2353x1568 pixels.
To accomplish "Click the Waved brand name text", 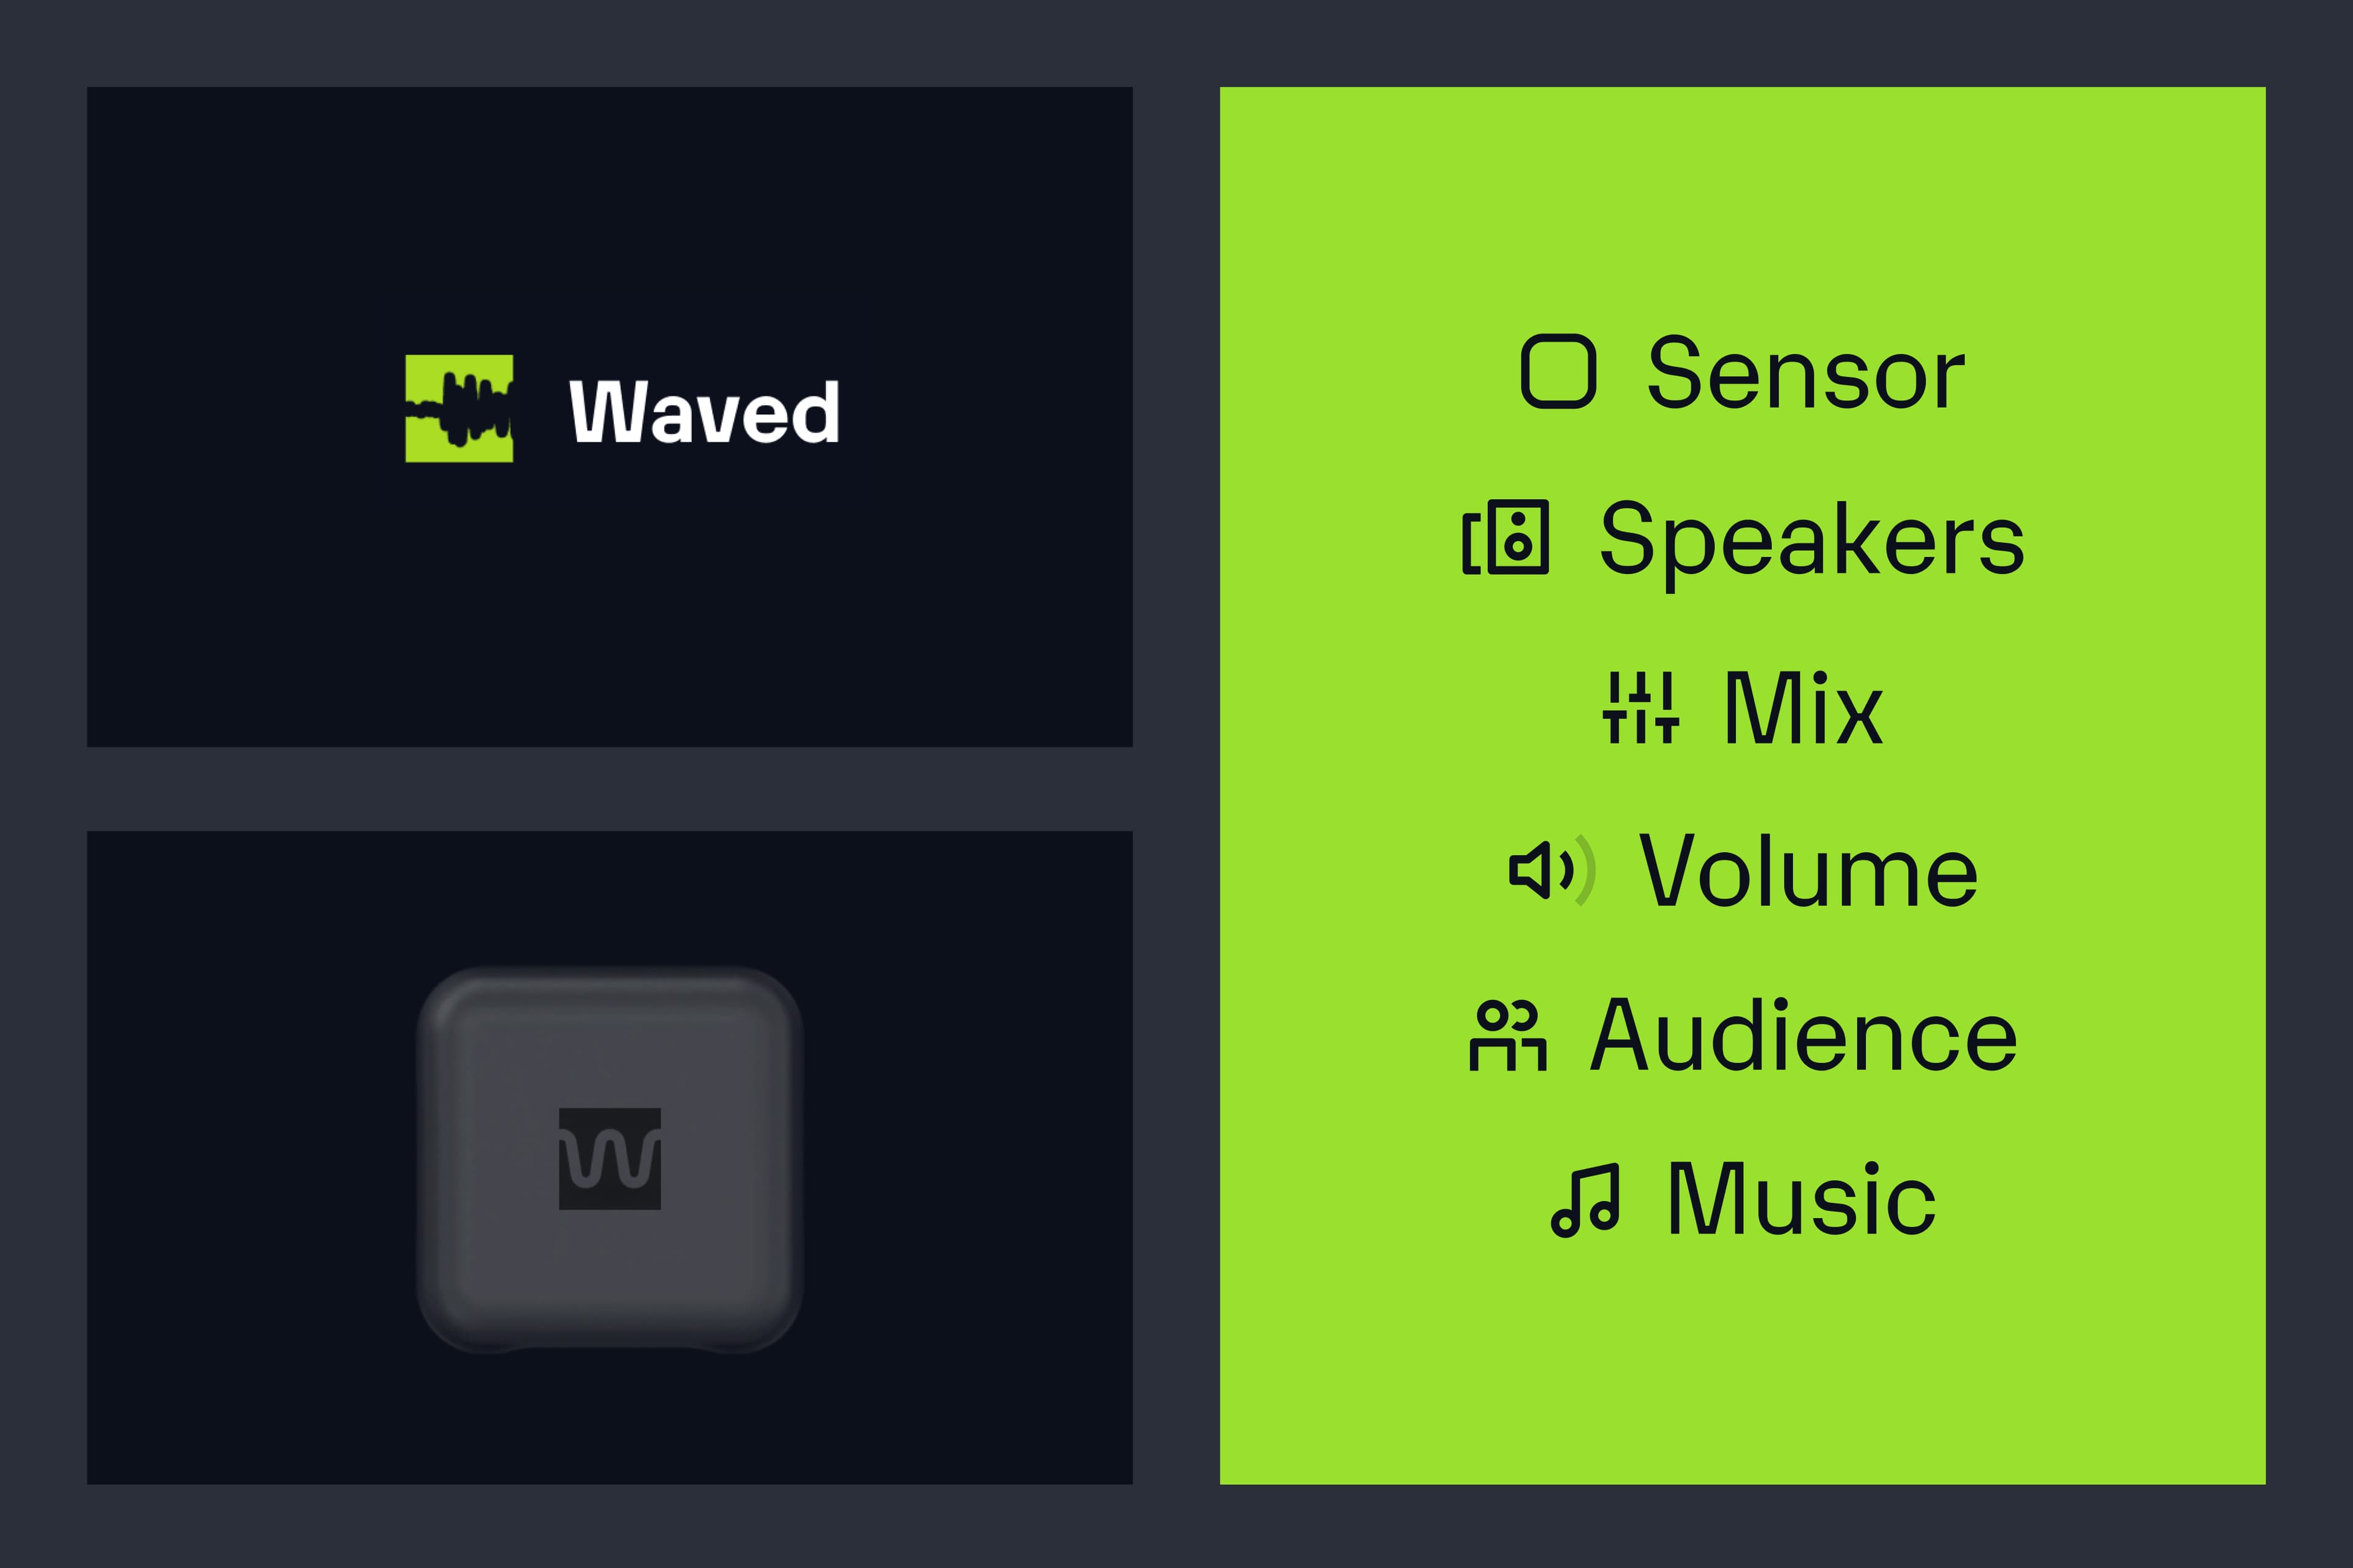I will tap(704, 411).
